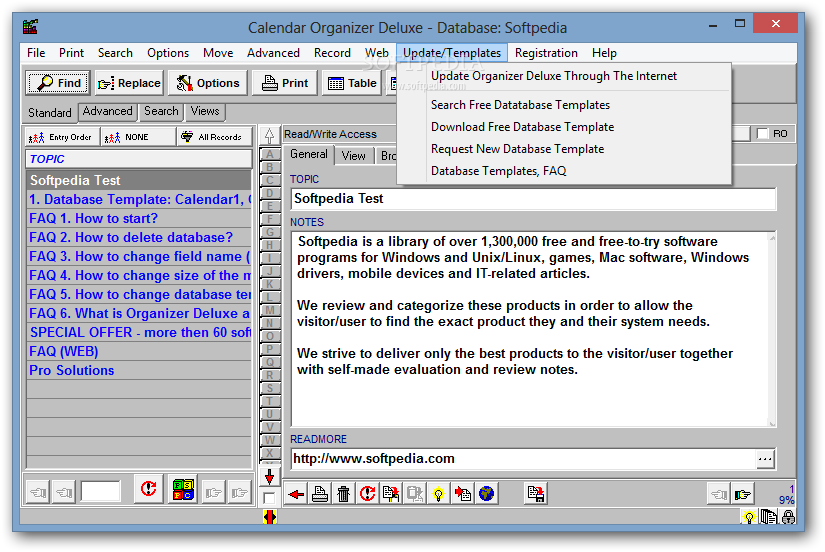Click inside the NOTES text area
Screen dimensions: 825x552
(530, 329)
